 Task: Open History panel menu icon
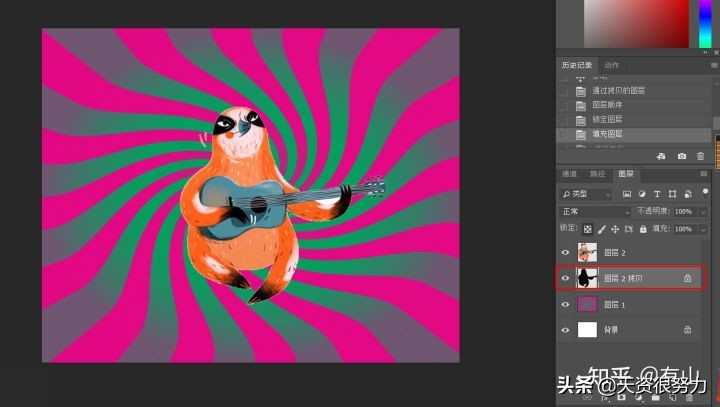(714, 66)
